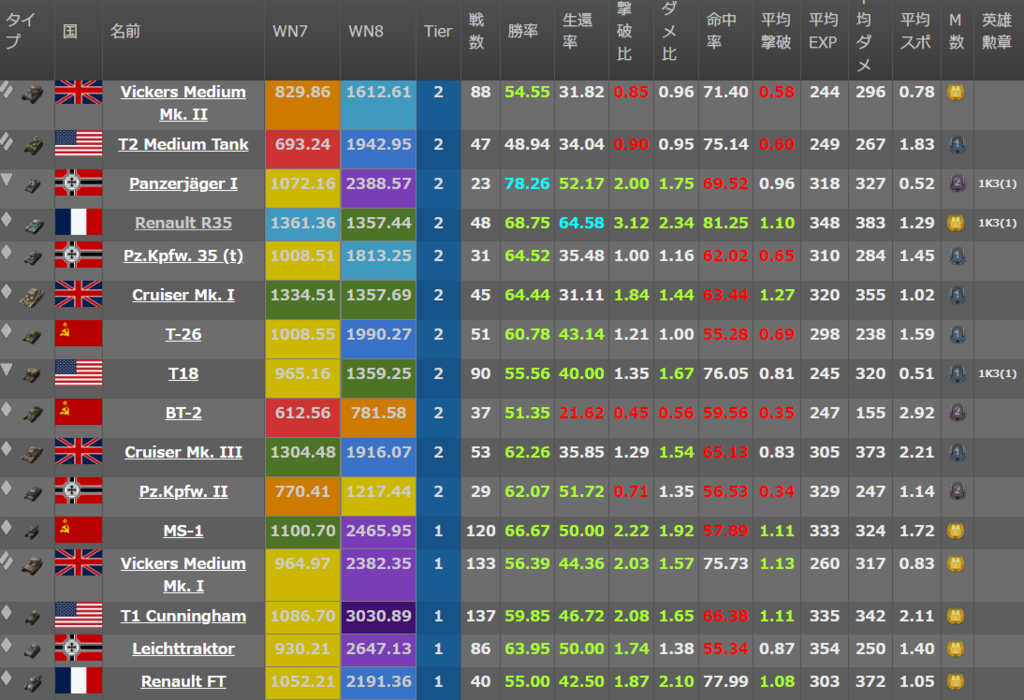This screenshot has height=700, width=1024.
Task: Sort table by 名前 column header
Action: (x=125, y=31)
